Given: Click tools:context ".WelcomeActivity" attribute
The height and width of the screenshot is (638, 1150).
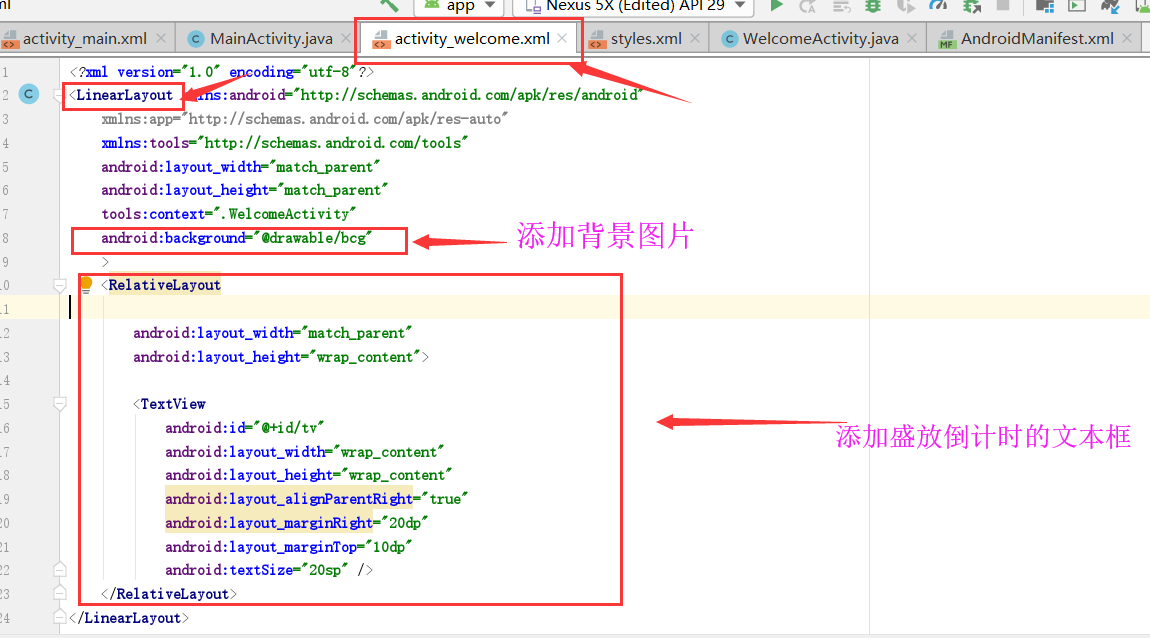Looking at the screenshot, I should (x=228, y=214).
